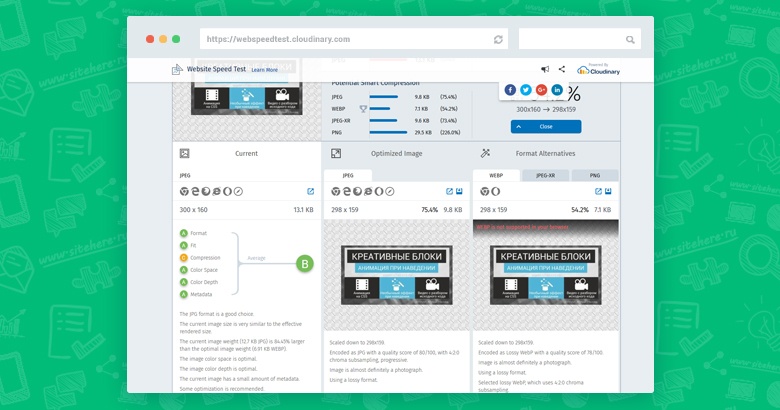
Task: Open the WEBP image in a new tab
Action: [x=598, y=191]
